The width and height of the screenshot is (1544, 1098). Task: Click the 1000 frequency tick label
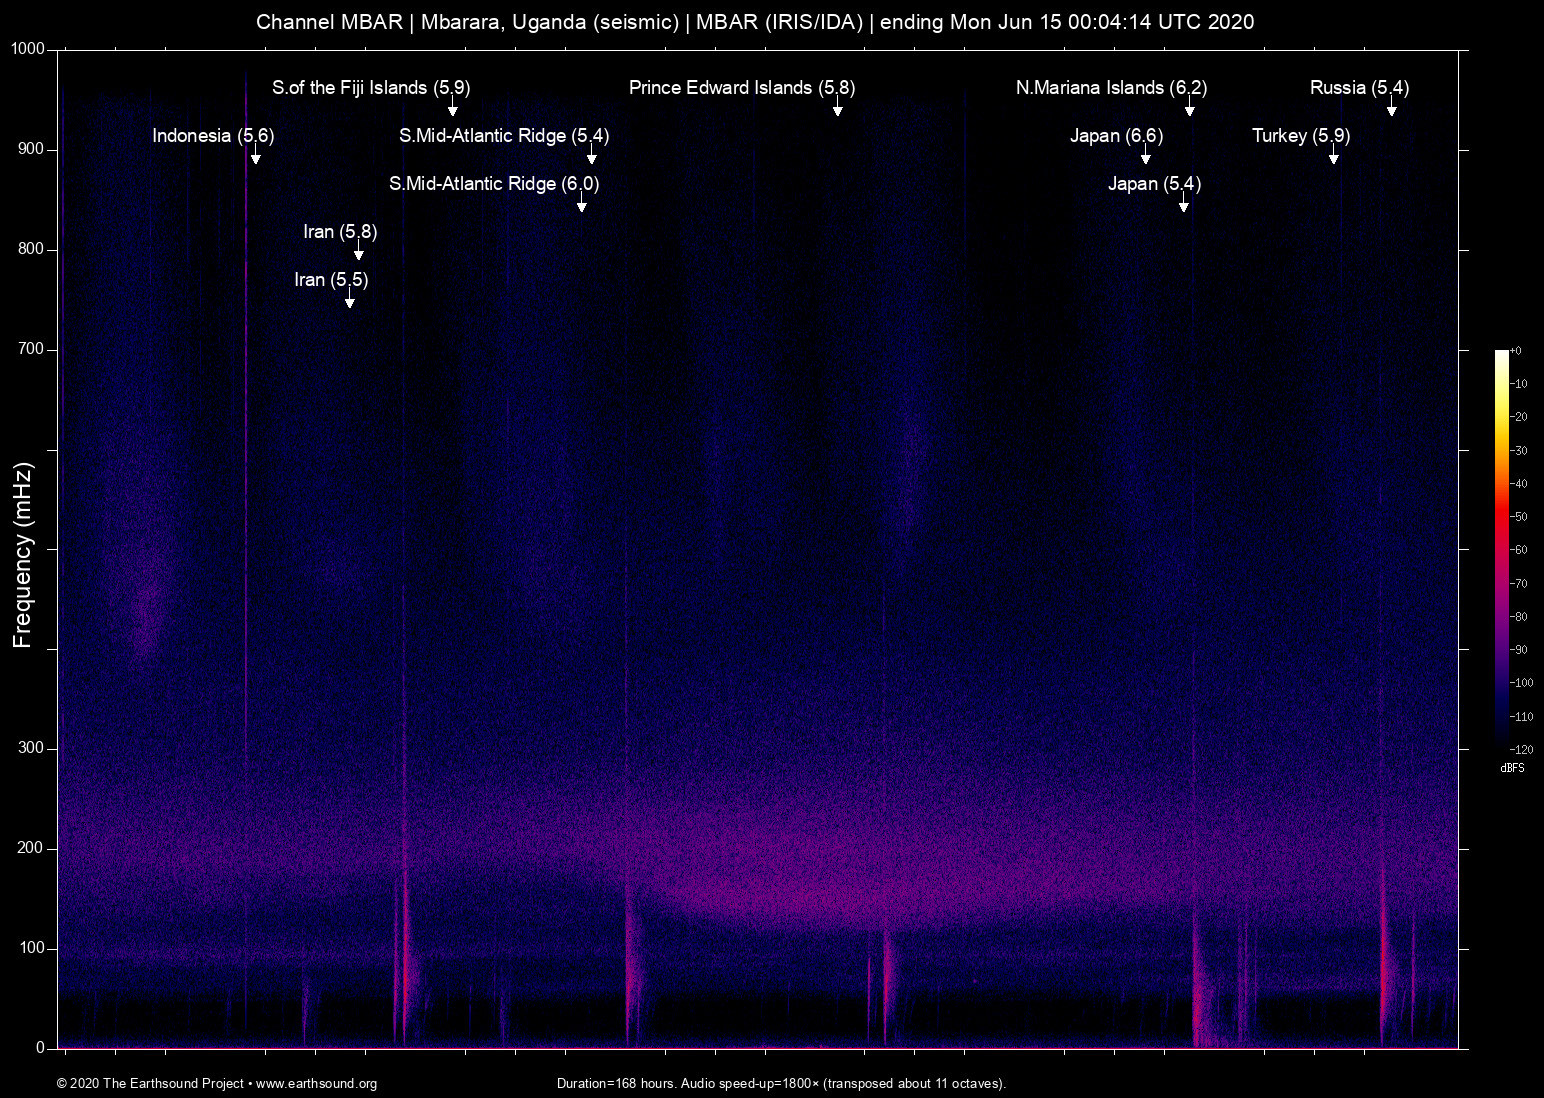pyautogui.click(x=30, y=46)
